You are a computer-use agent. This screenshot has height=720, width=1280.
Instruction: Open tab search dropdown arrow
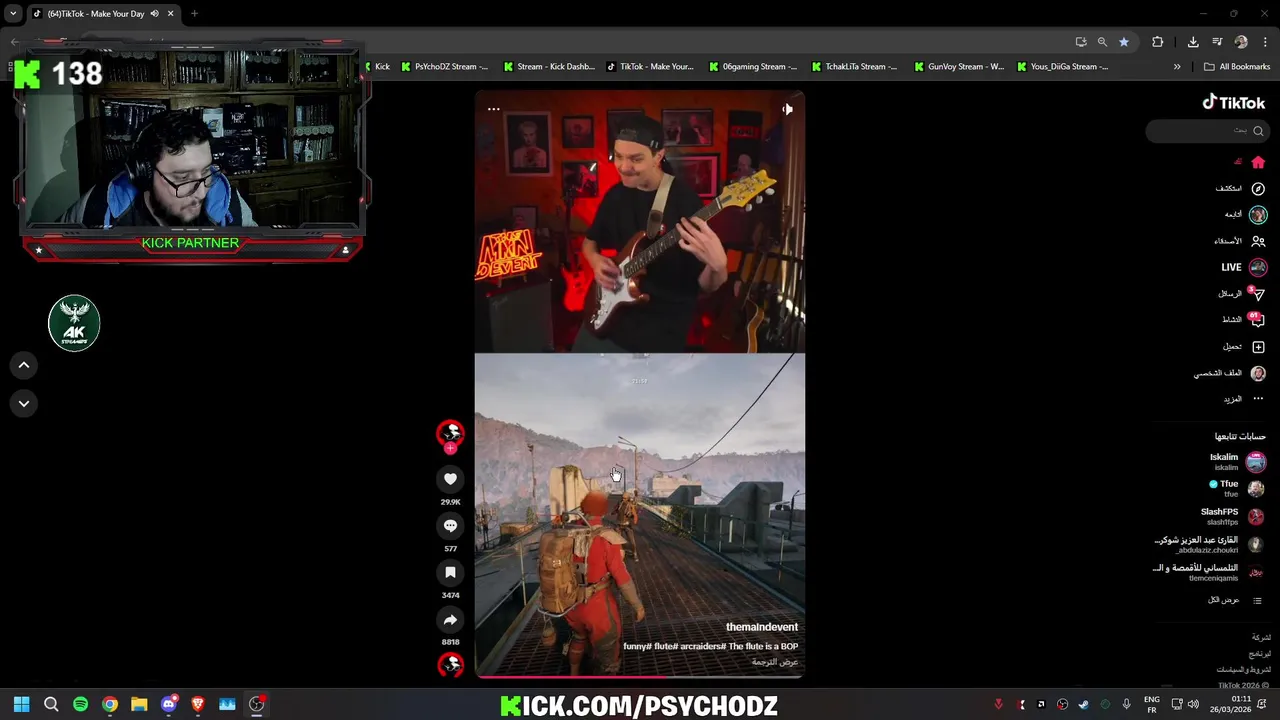tap(12, 13)
